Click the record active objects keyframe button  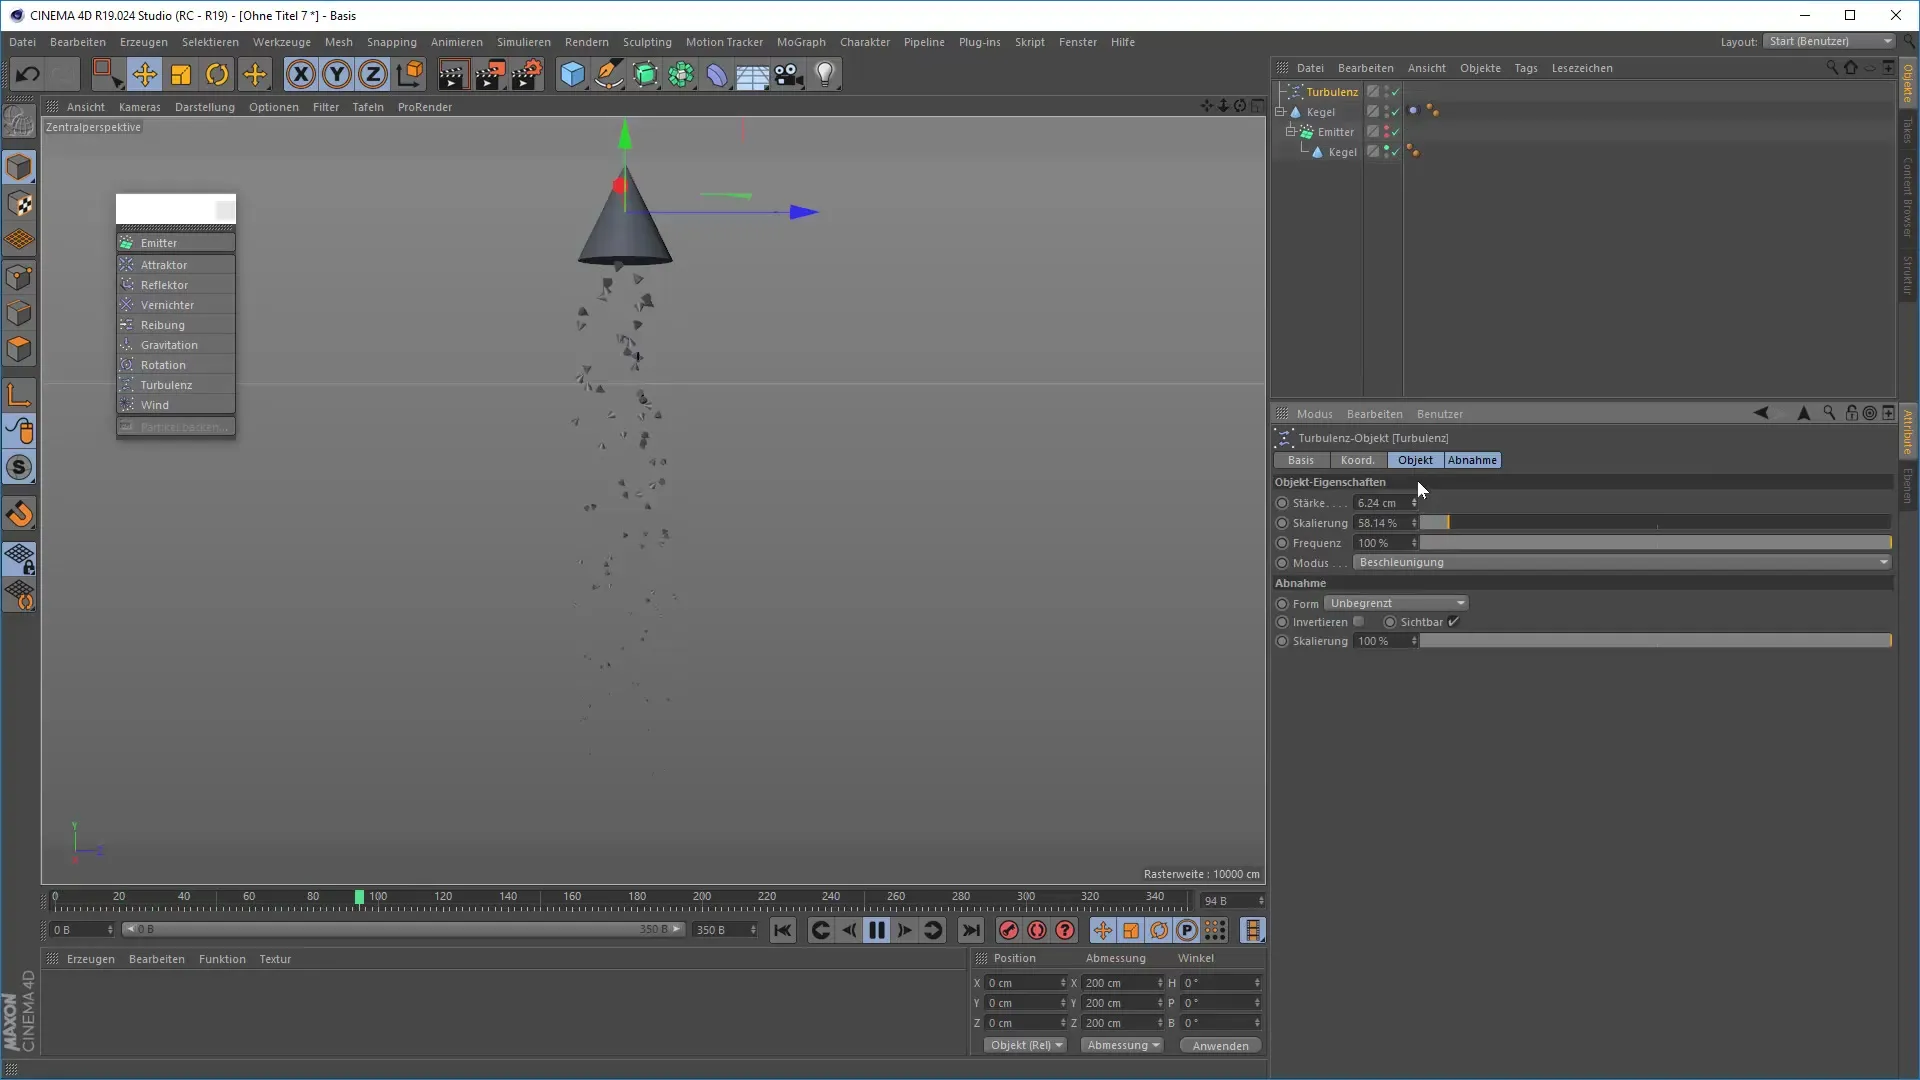1008,931
